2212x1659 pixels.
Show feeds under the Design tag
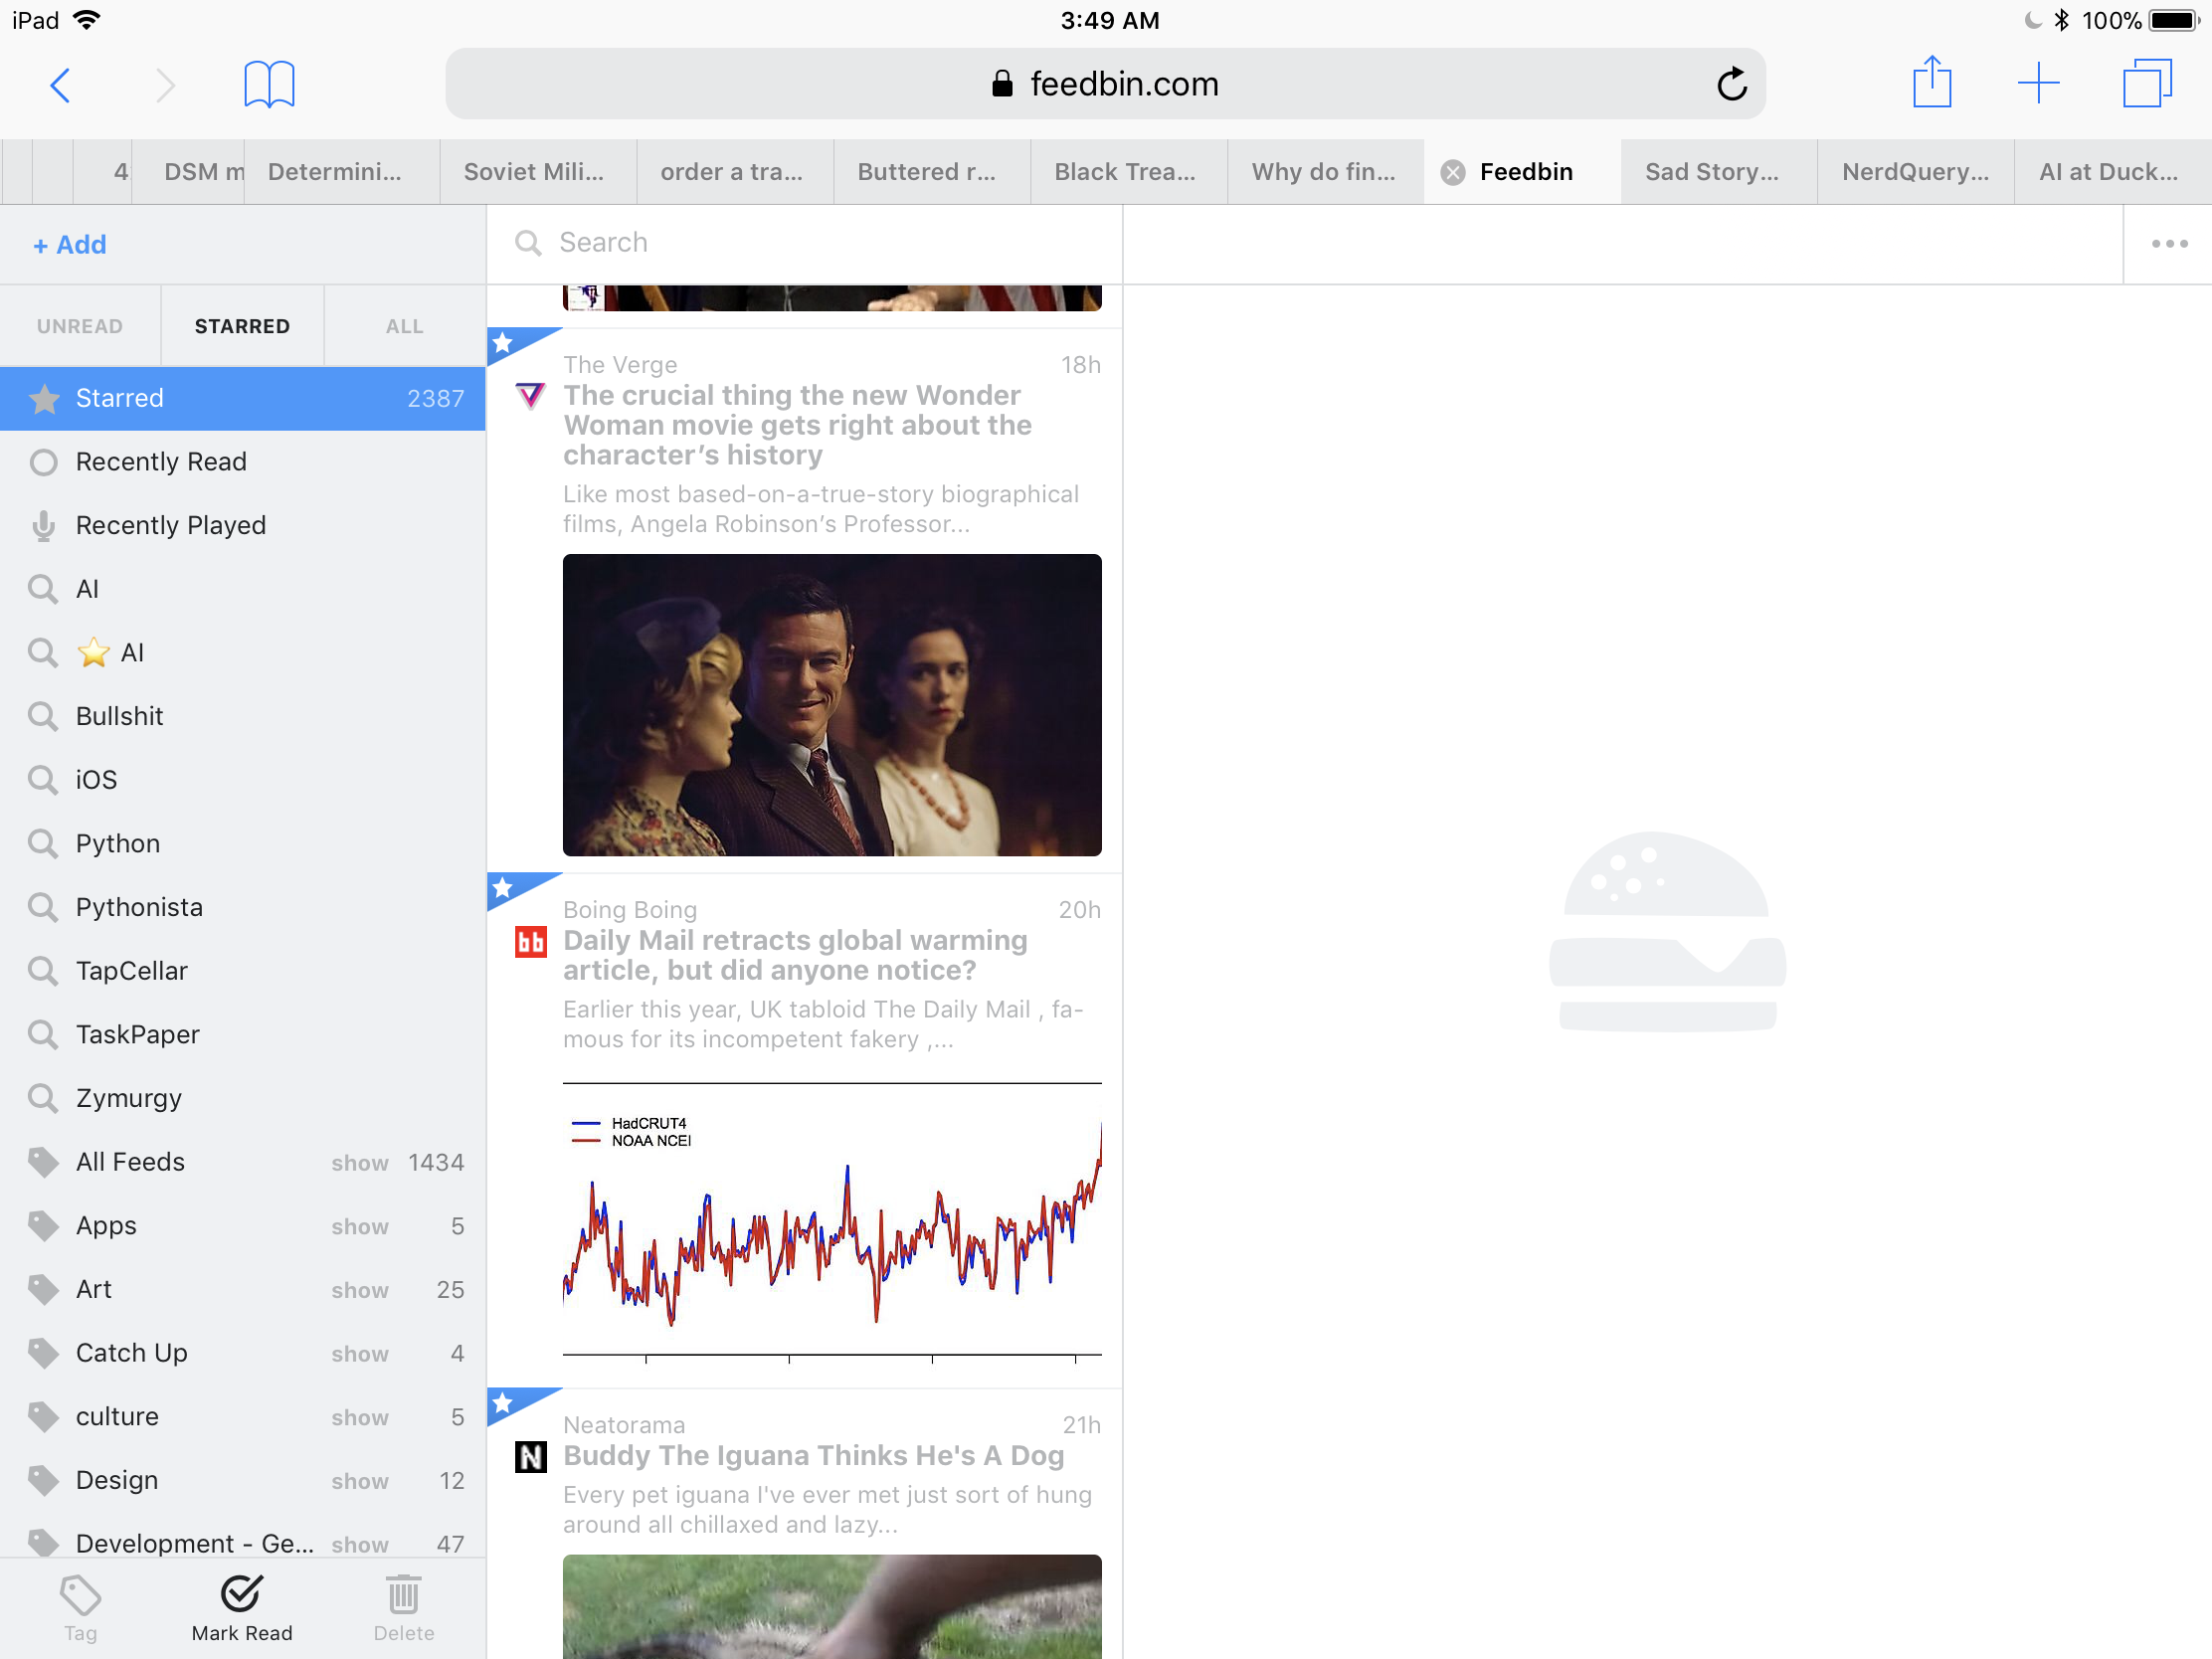[359, 1481]
